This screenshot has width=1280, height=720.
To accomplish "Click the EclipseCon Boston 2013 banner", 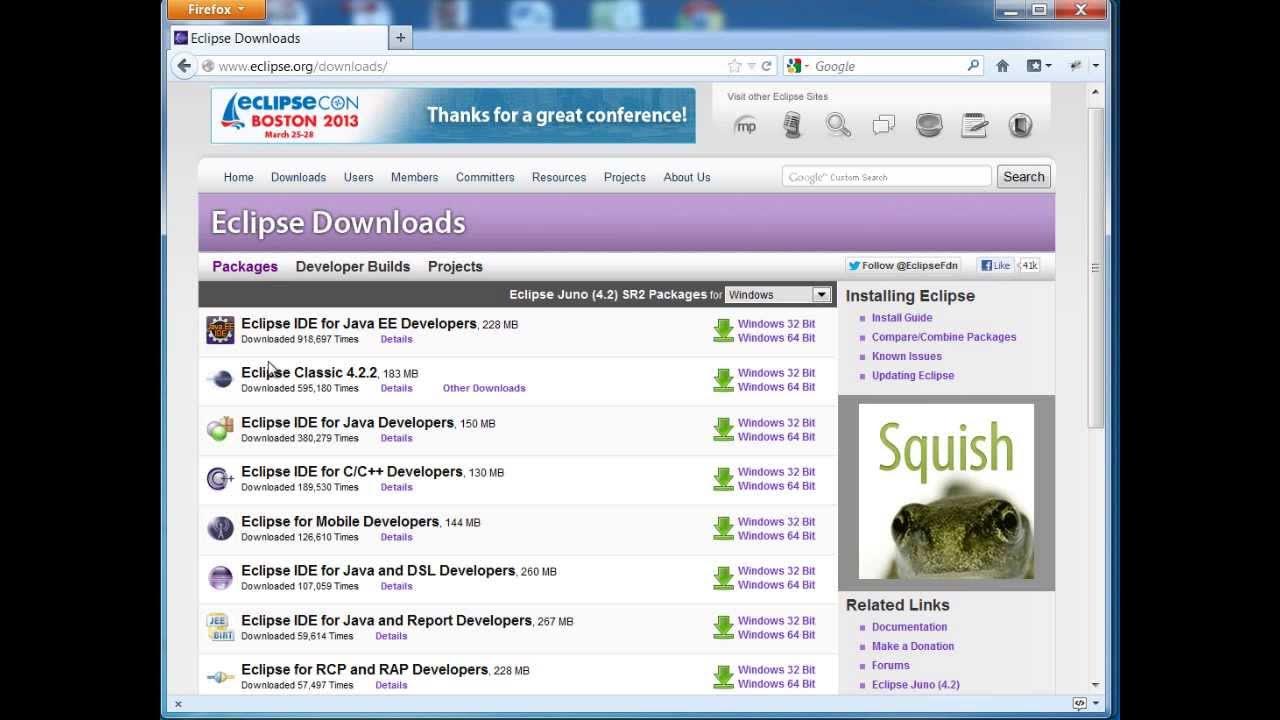I will tap(453, 116).
